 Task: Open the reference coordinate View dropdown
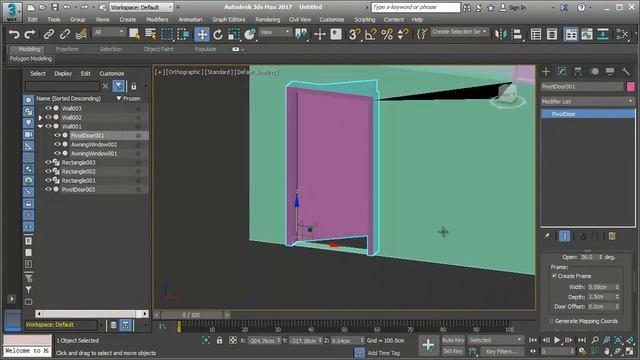pos(275,32)
